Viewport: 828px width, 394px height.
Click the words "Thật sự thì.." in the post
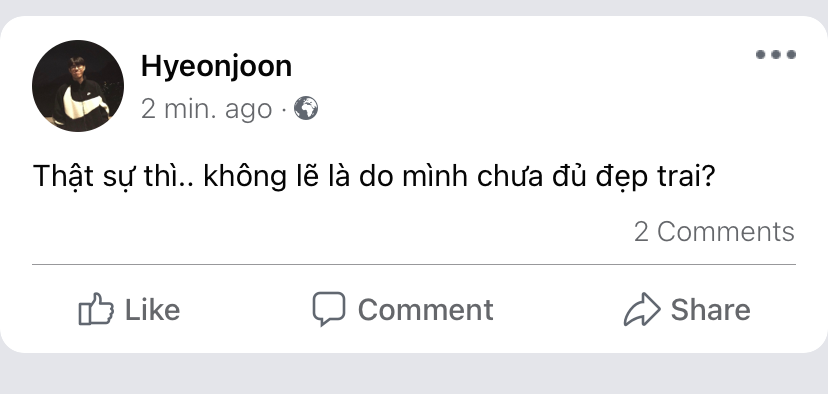pos(114,176)
